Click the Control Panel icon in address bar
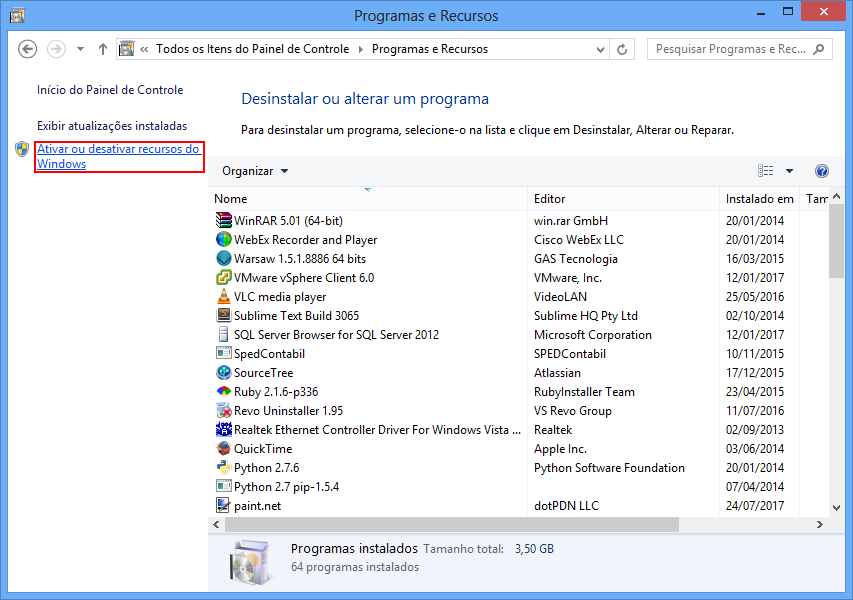853x600 pixels. click(127, 49)
